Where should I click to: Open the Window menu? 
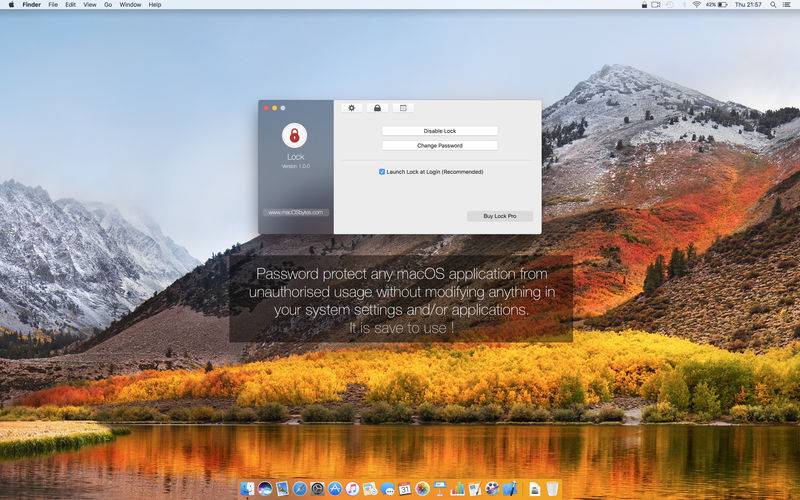coord(130,5)
